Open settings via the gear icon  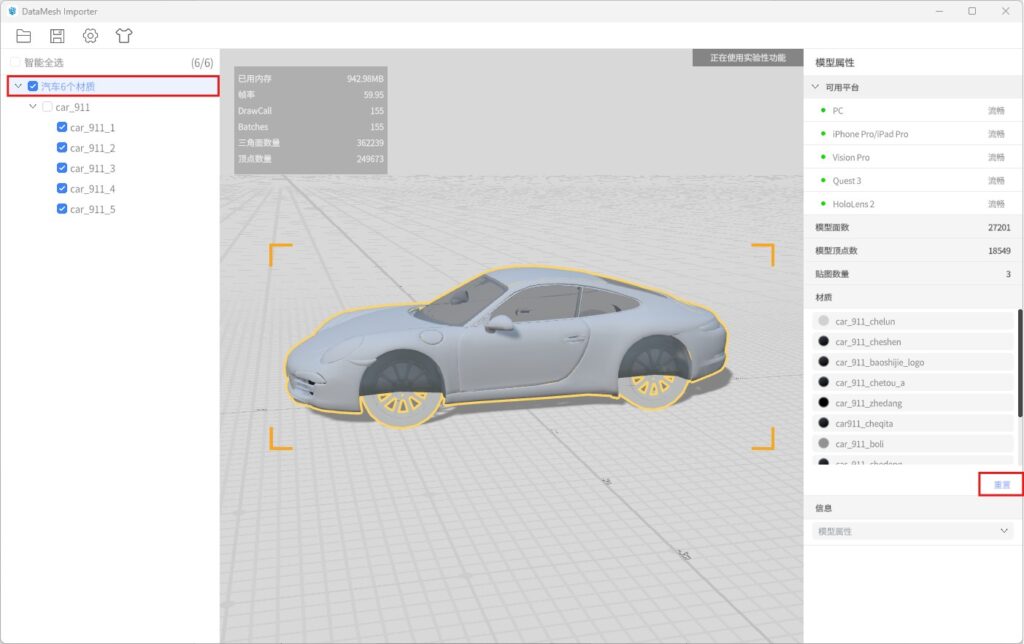[90, 36]
